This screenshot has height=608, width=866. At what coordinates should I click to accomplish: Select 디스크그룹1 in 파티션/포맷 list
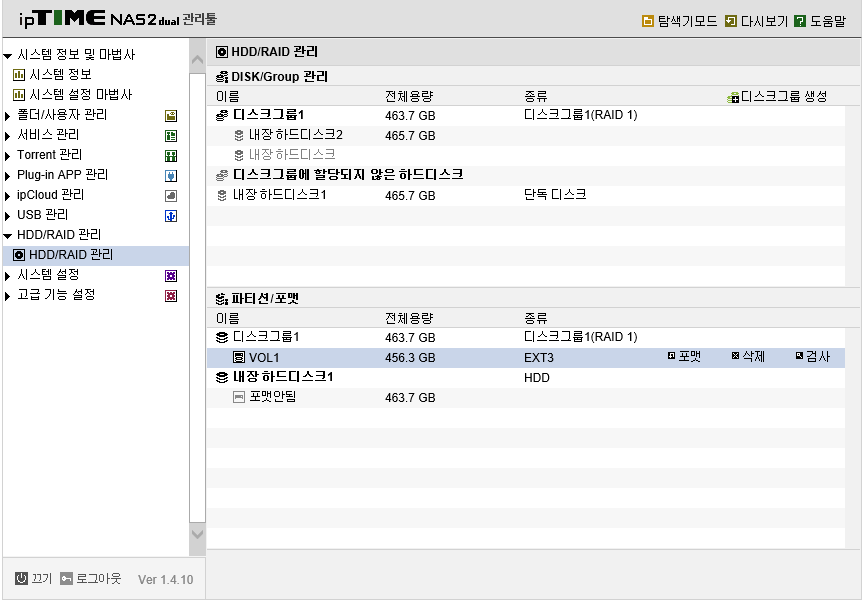526,337
